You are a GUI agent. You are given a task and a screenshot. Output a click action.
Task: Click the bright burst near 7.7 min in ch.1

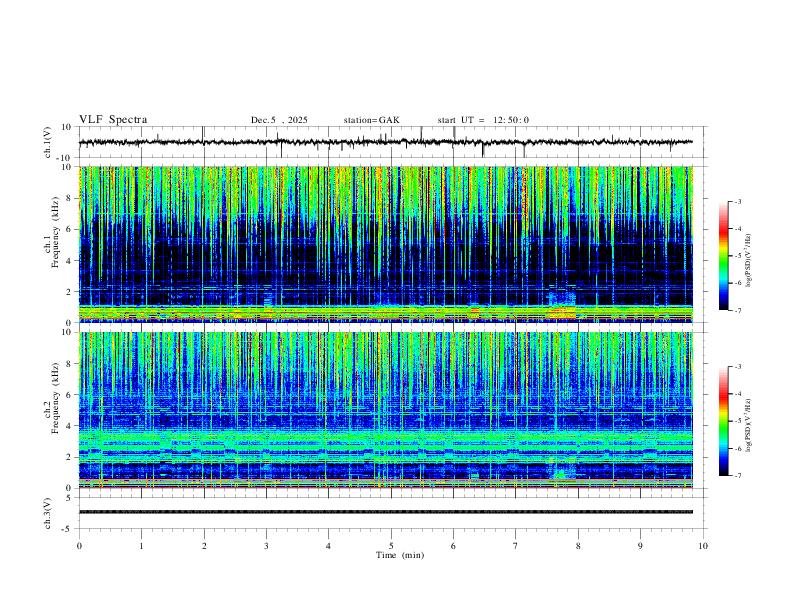[562, 305]
